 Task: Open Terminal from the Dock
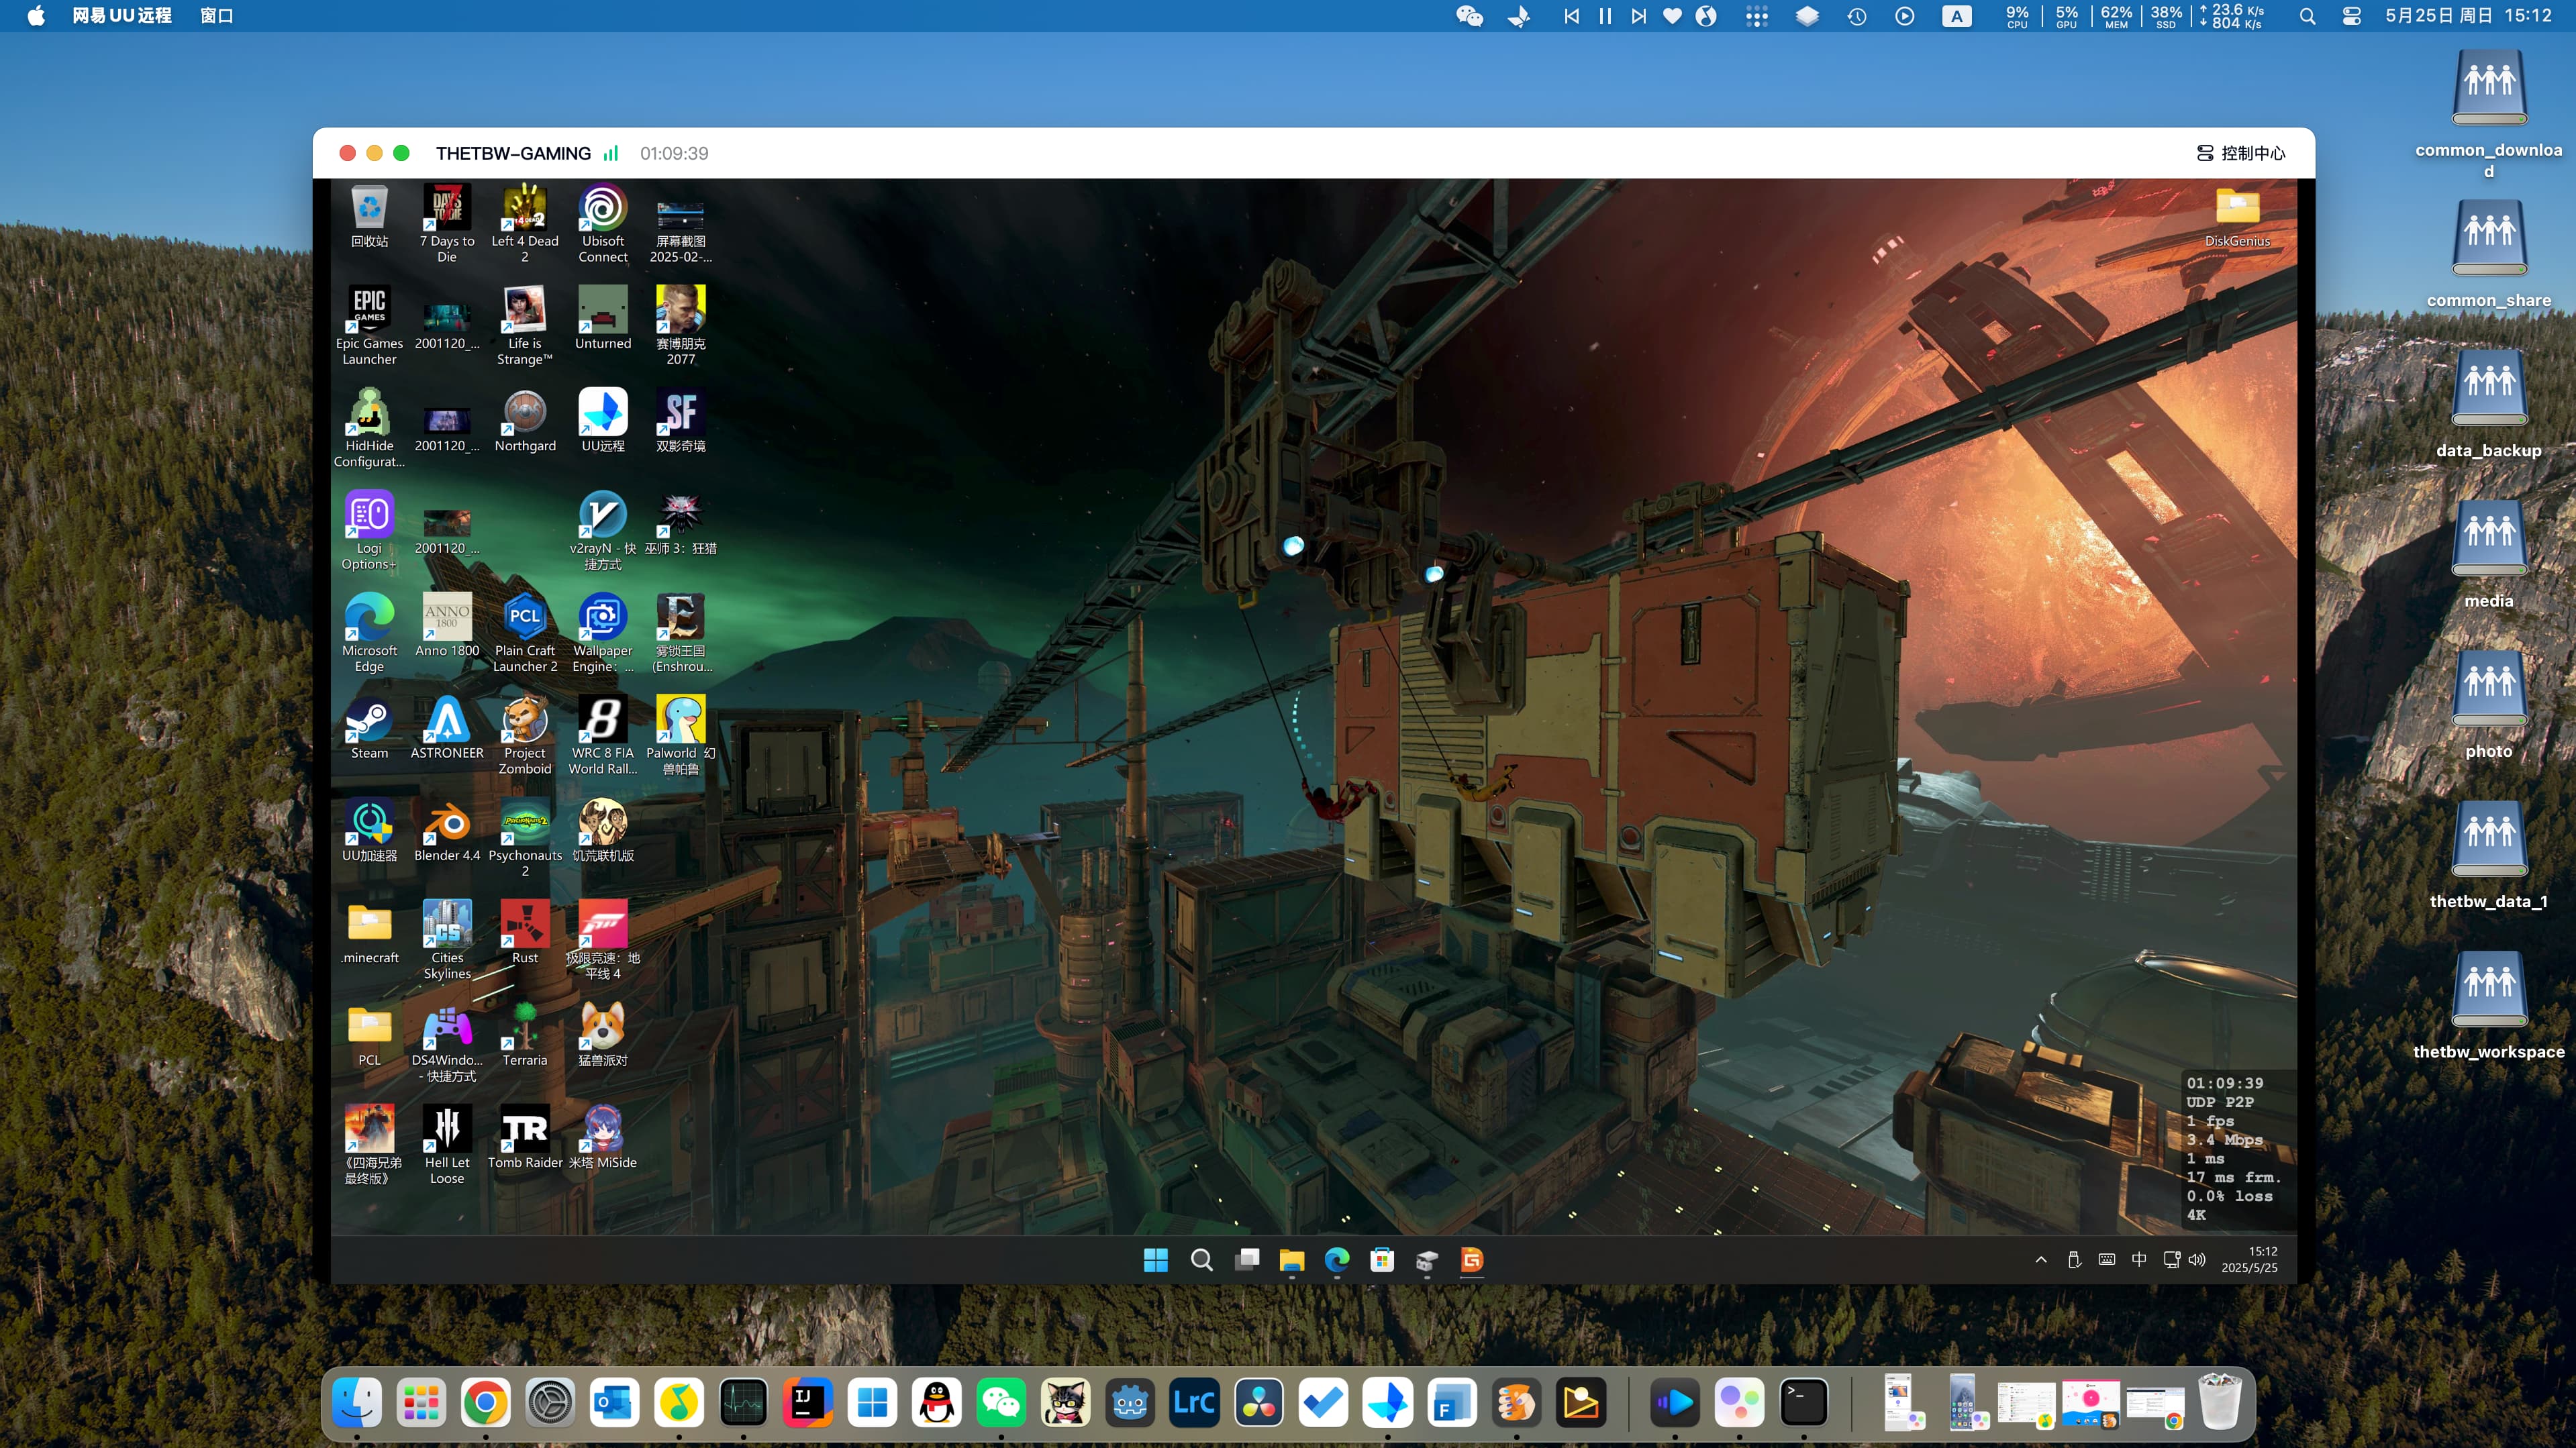click(1804, 1402)
